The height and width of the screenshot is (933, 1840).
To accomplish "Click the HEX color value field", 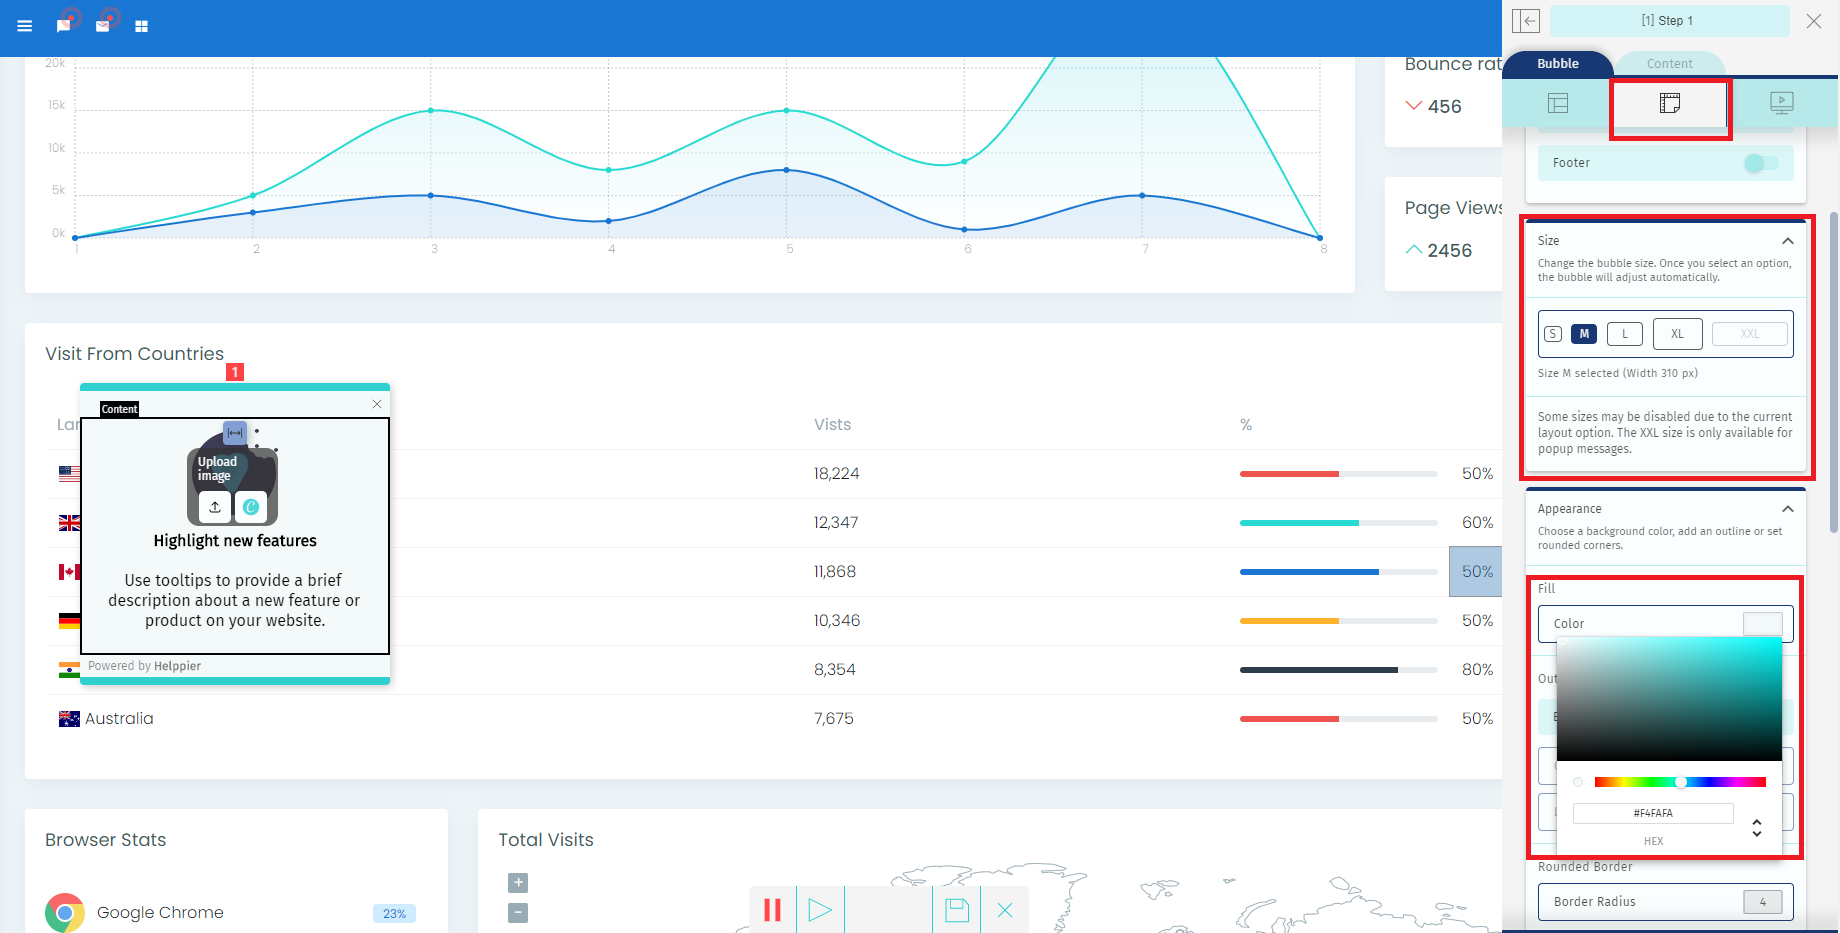I will pos(1652,813).
